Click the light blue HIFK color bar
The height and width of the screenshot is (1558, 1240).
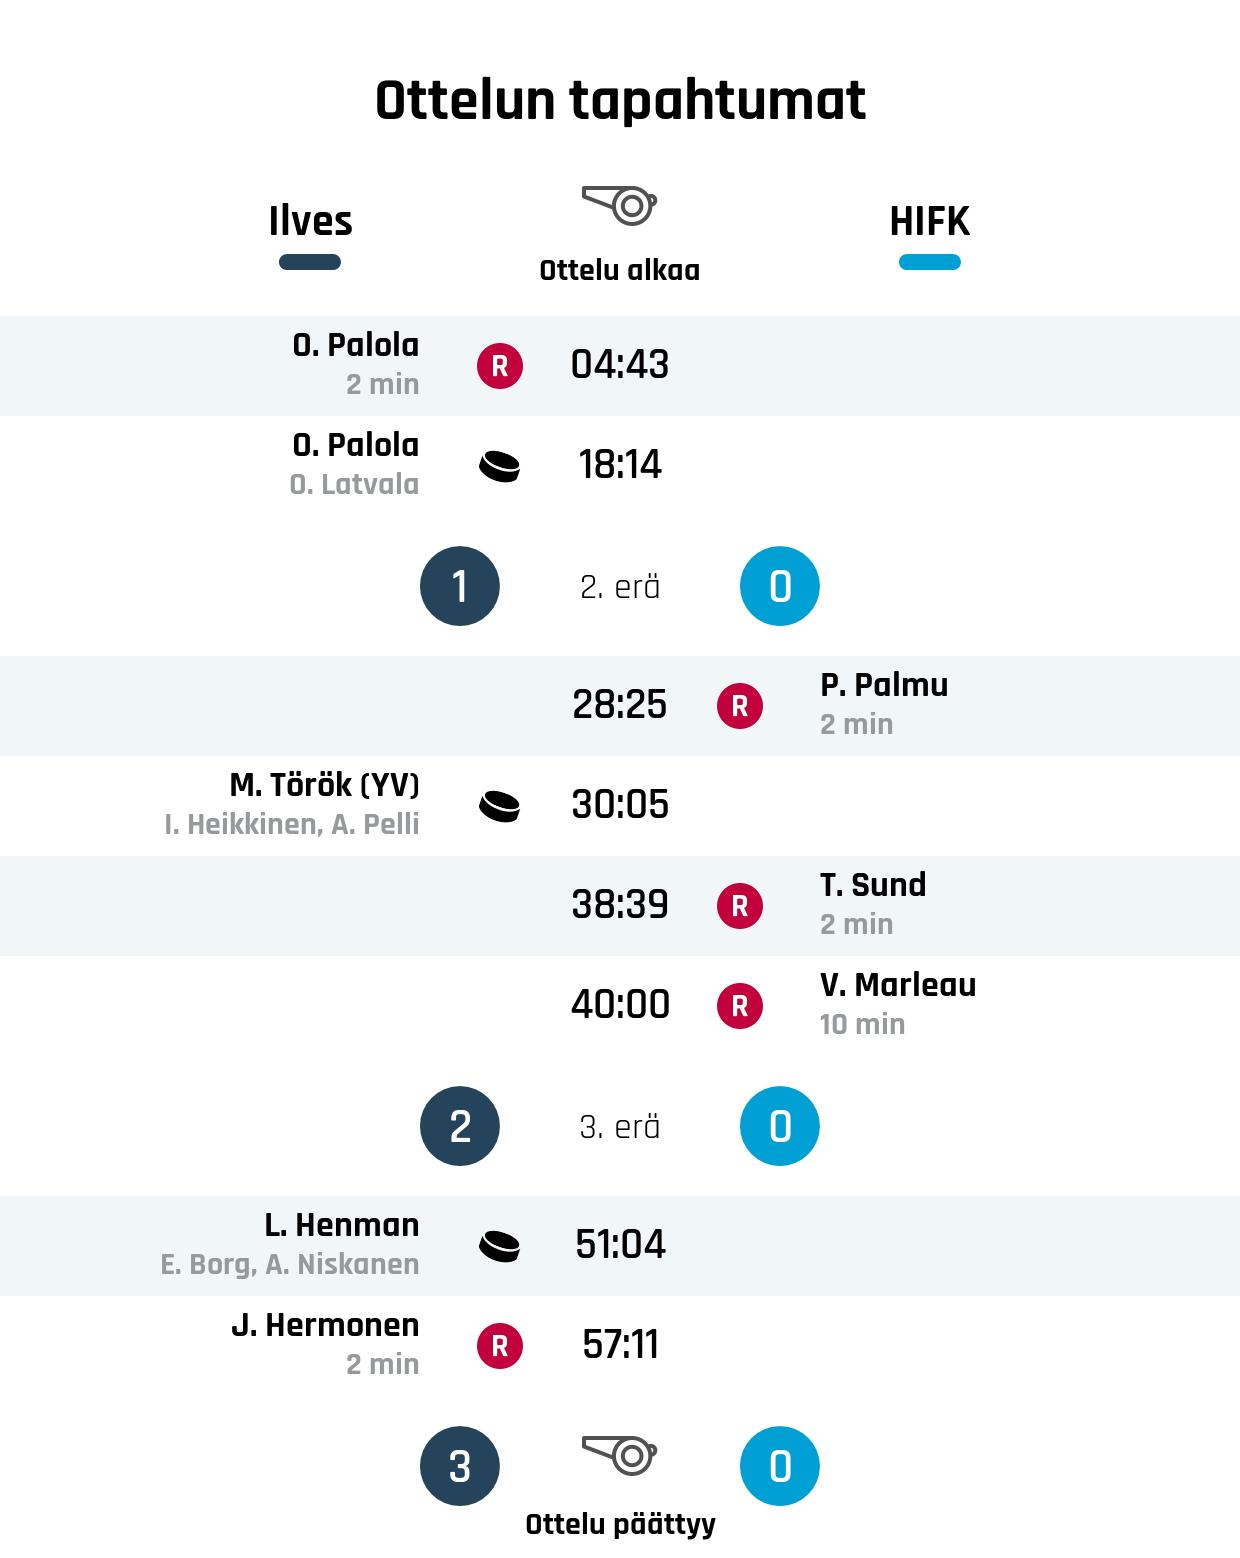coord(929,262)
